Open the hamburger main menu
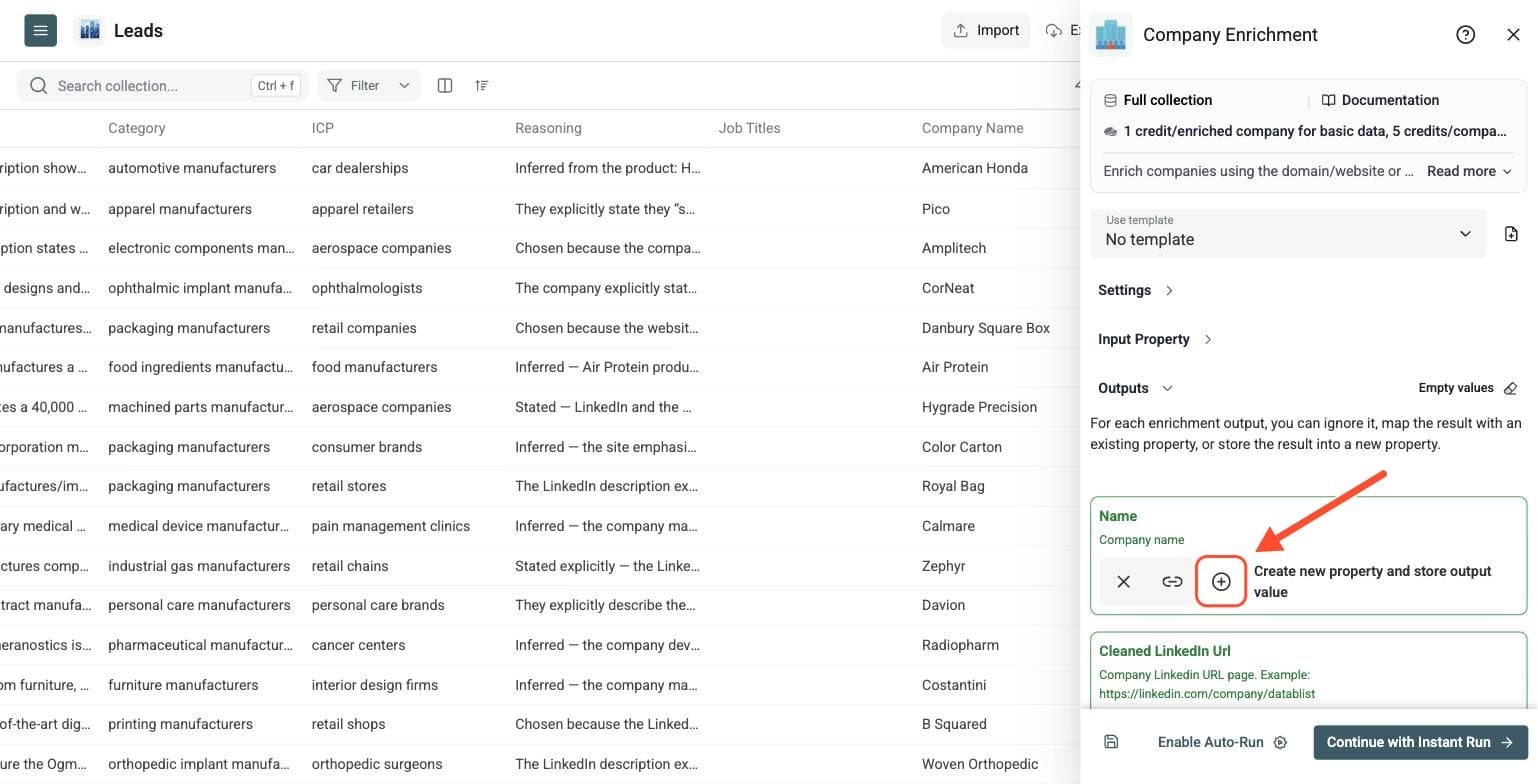This screenshot has width=1538, height=784. click(x=40, y=30)
